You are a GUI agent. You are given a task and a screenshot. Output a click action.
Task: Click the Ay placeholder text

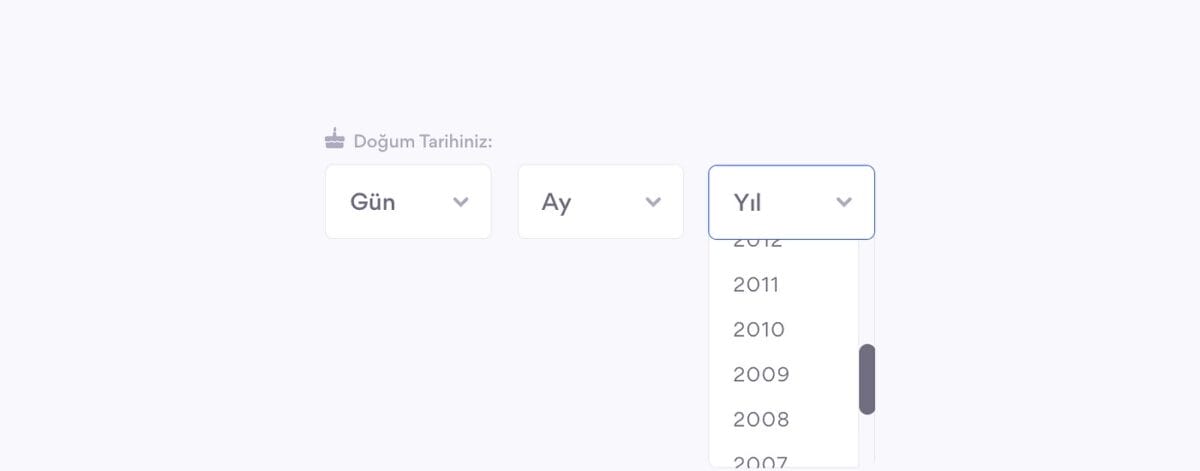(x=556, y=202)
